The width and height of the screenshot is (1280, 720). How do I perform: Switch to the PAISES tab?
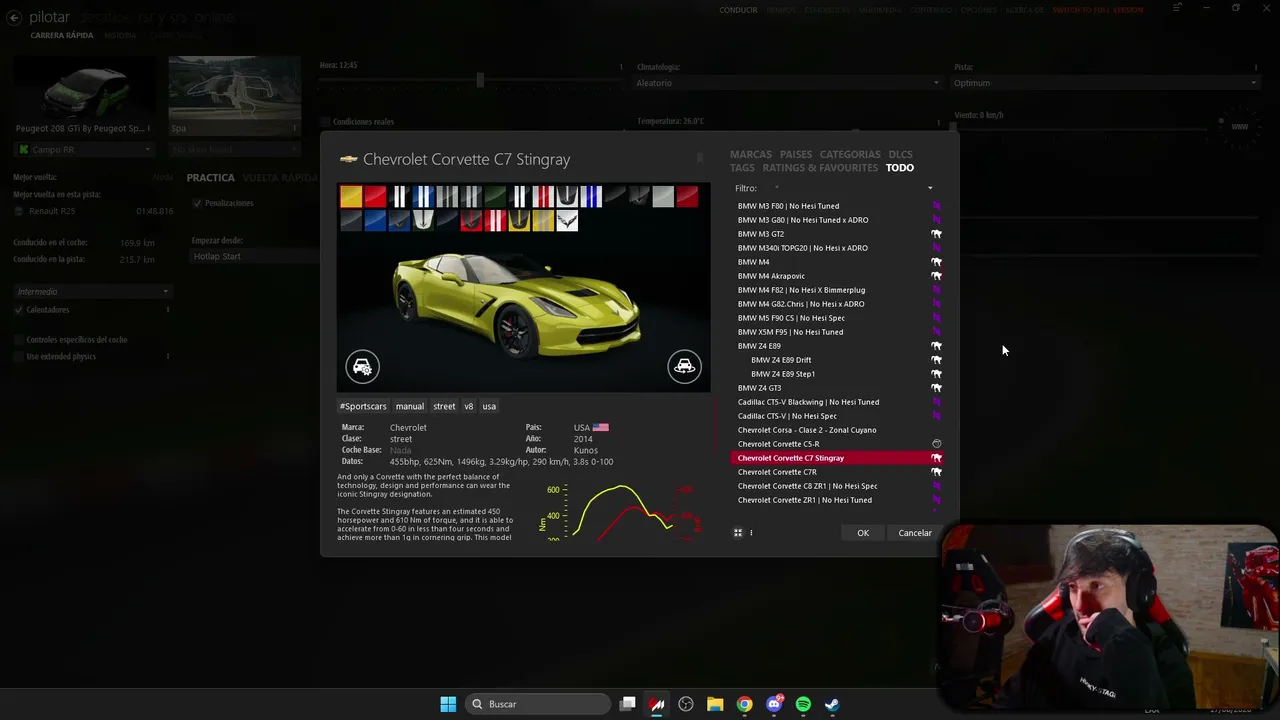[796, 155]
